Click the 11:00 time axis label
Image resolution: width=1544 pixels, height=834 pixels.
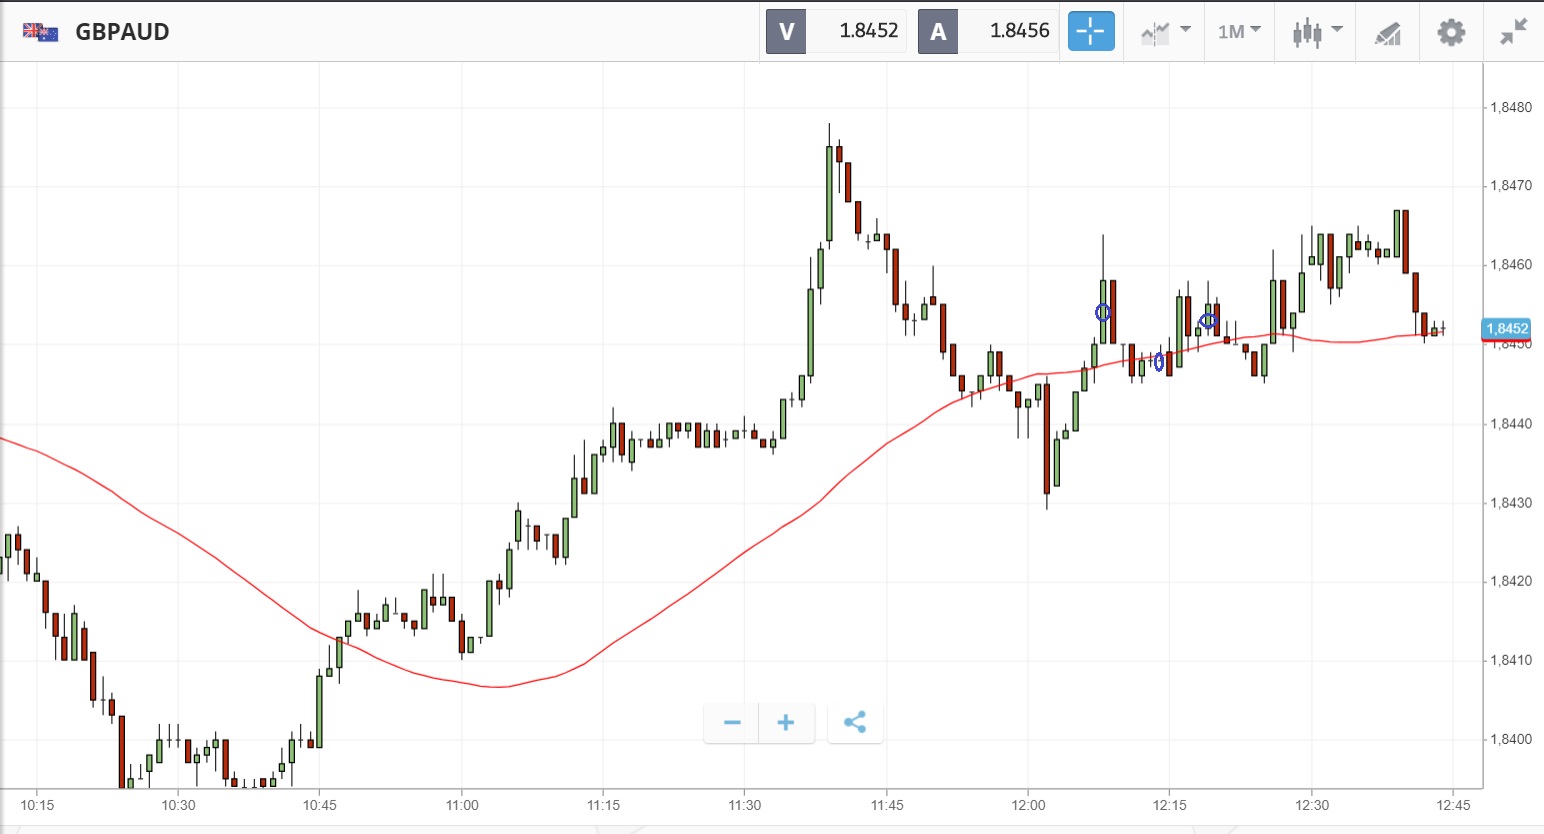tap(462, 805)
